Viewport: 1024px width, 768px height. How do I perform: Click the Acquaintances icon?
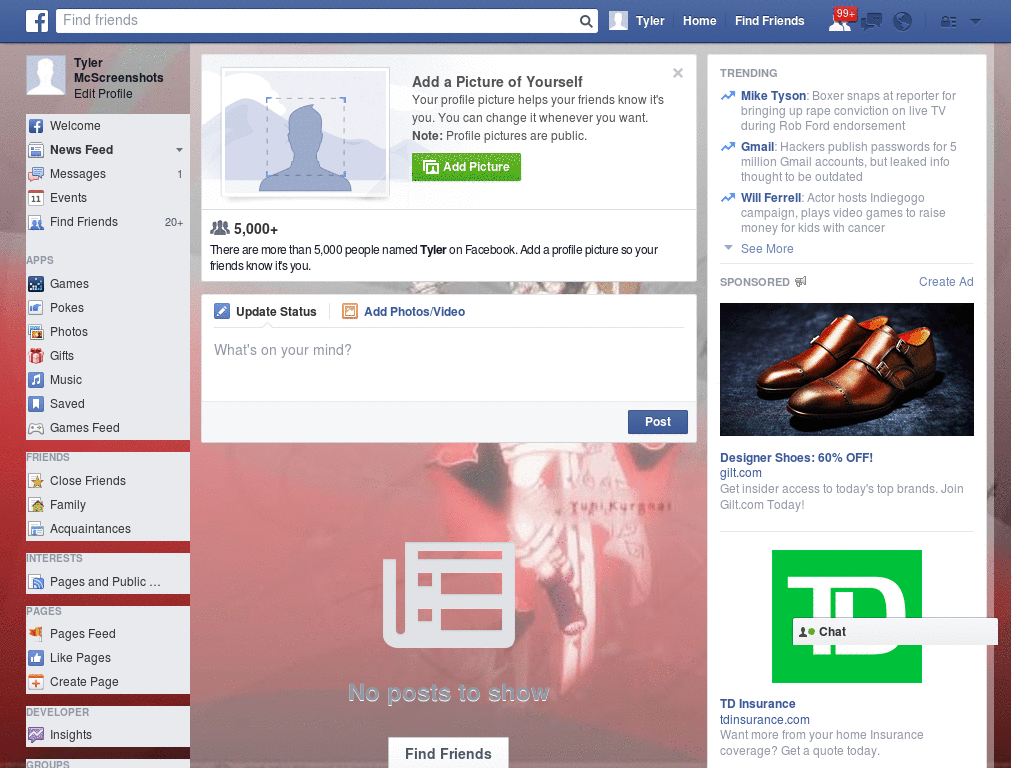click(36, 529)
